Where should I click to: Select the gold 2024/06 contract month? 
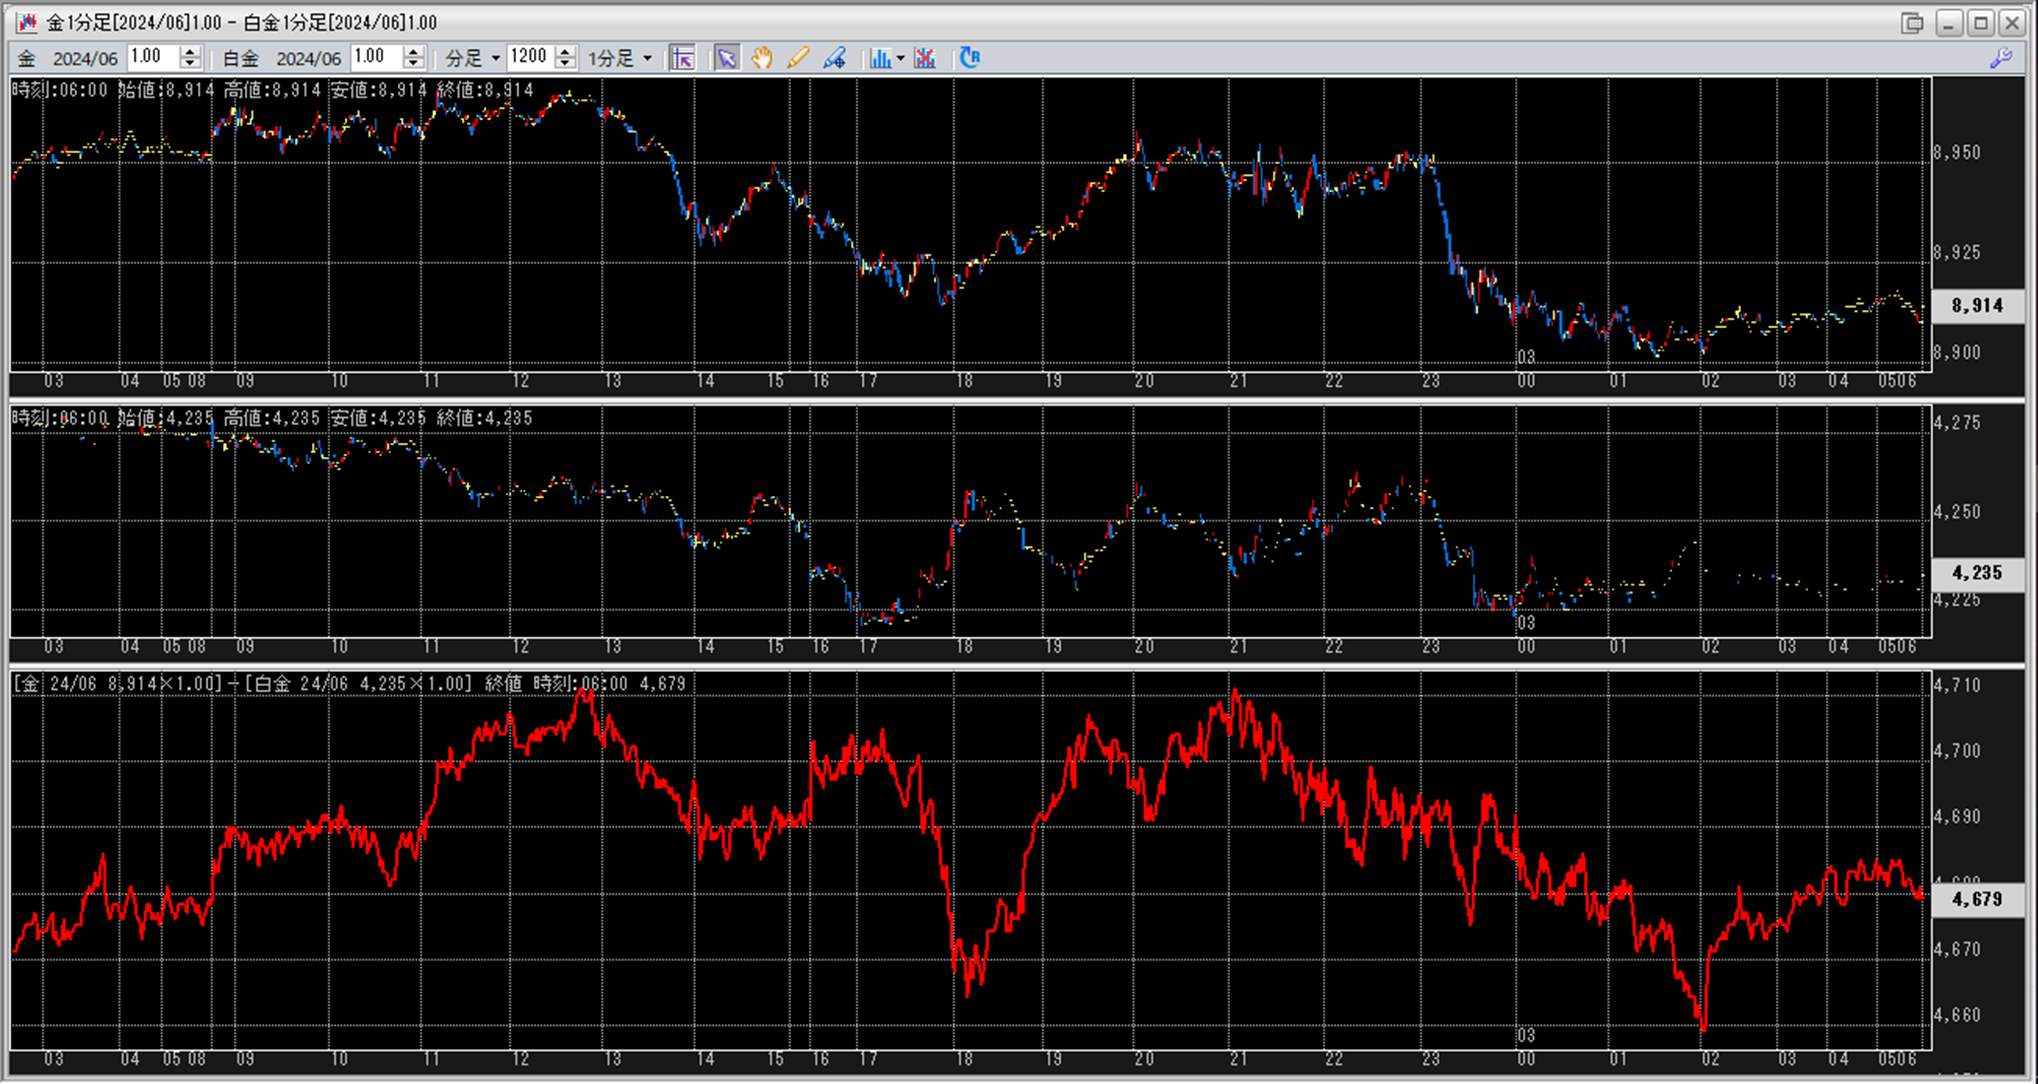click(85, 59)
